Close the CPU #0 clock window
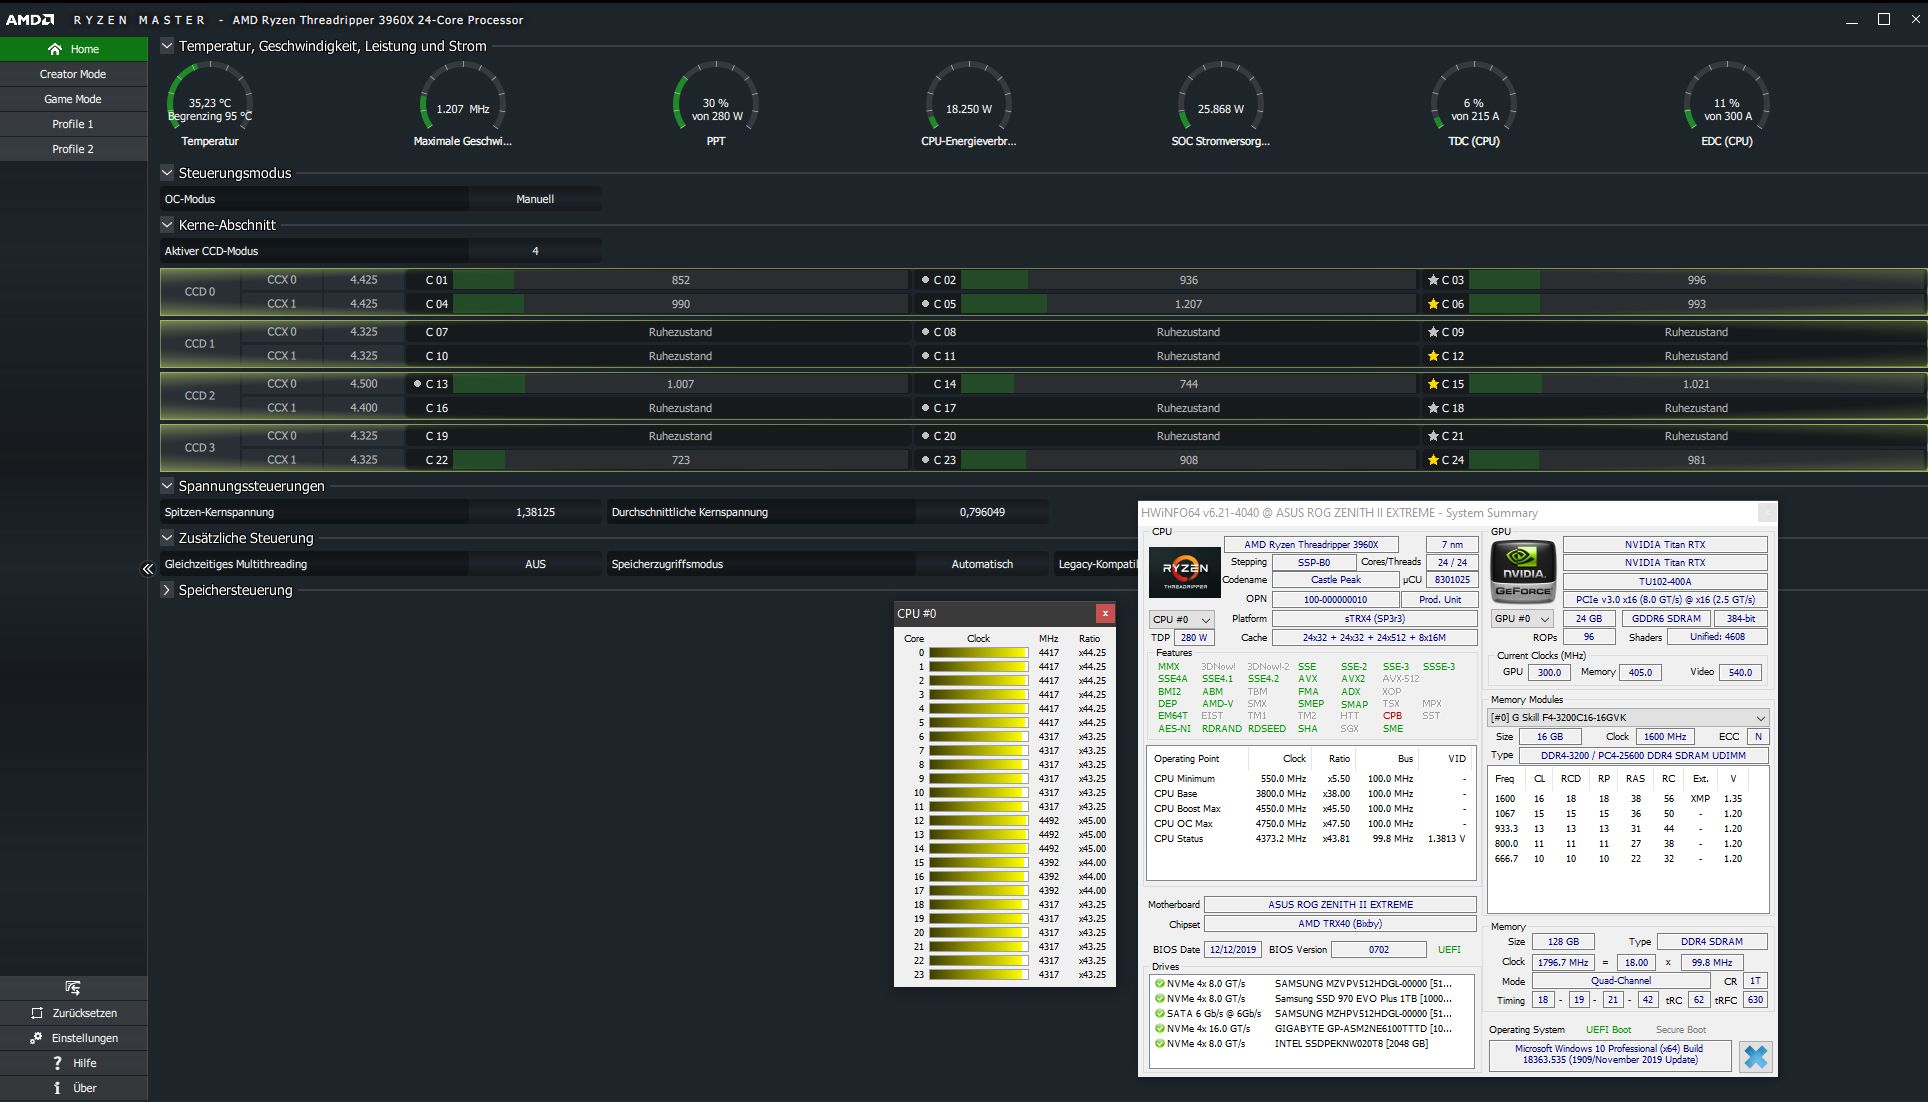 pyautogui.click(x=1105, y=613)
